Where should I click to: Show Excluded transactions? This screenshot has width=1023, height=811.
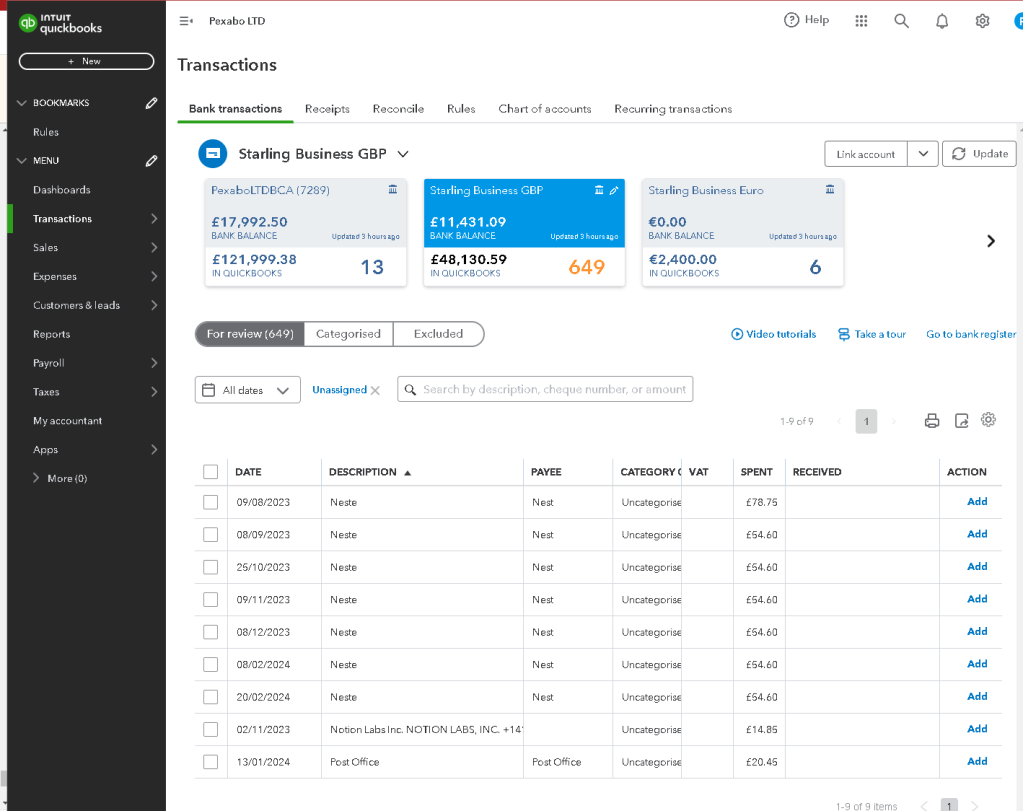pyautogui.click(x=438, y=334)
